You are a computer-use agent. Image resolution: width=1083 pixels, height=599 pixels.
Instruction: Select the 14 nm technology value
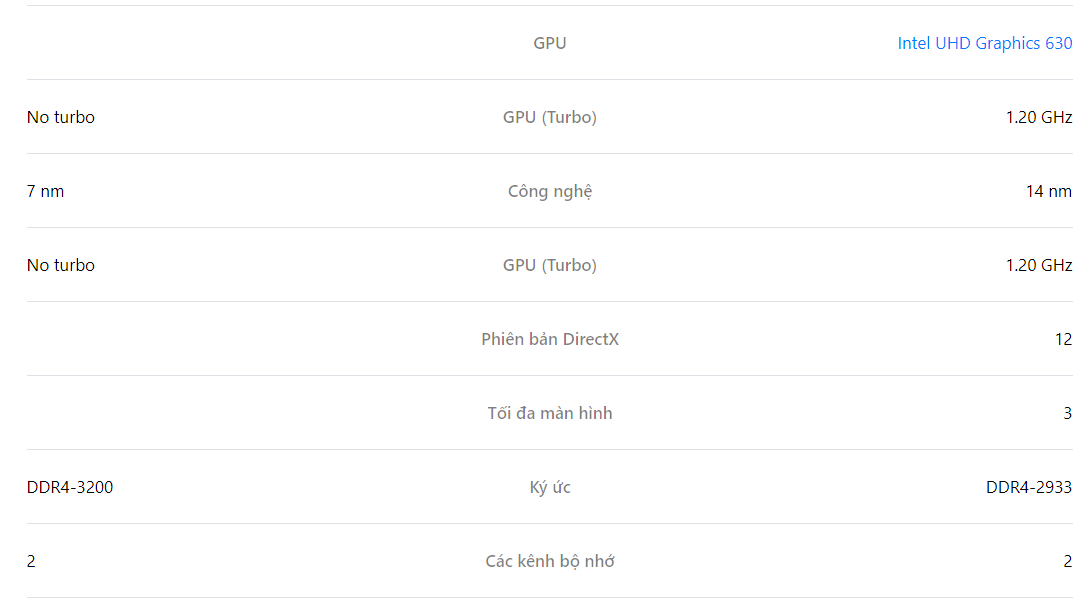click(1048, 191)
